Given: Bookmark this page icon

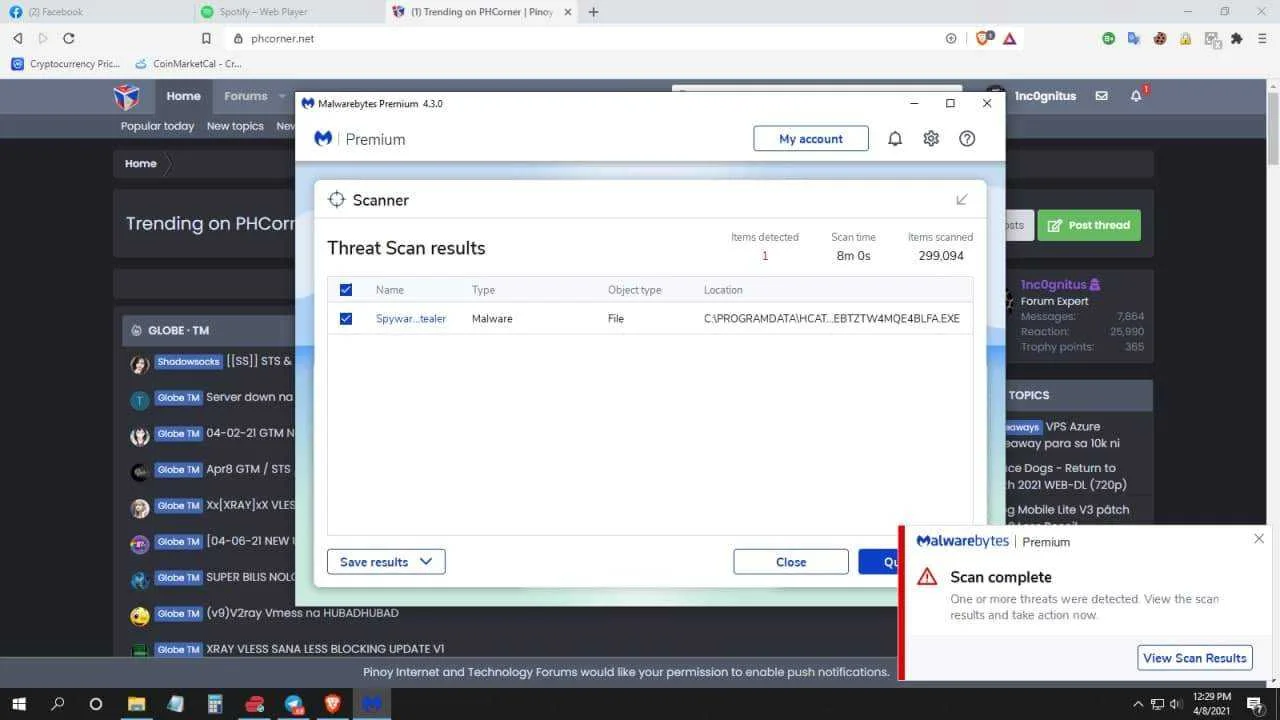Looking at the screenshot, I should (206, 38).
